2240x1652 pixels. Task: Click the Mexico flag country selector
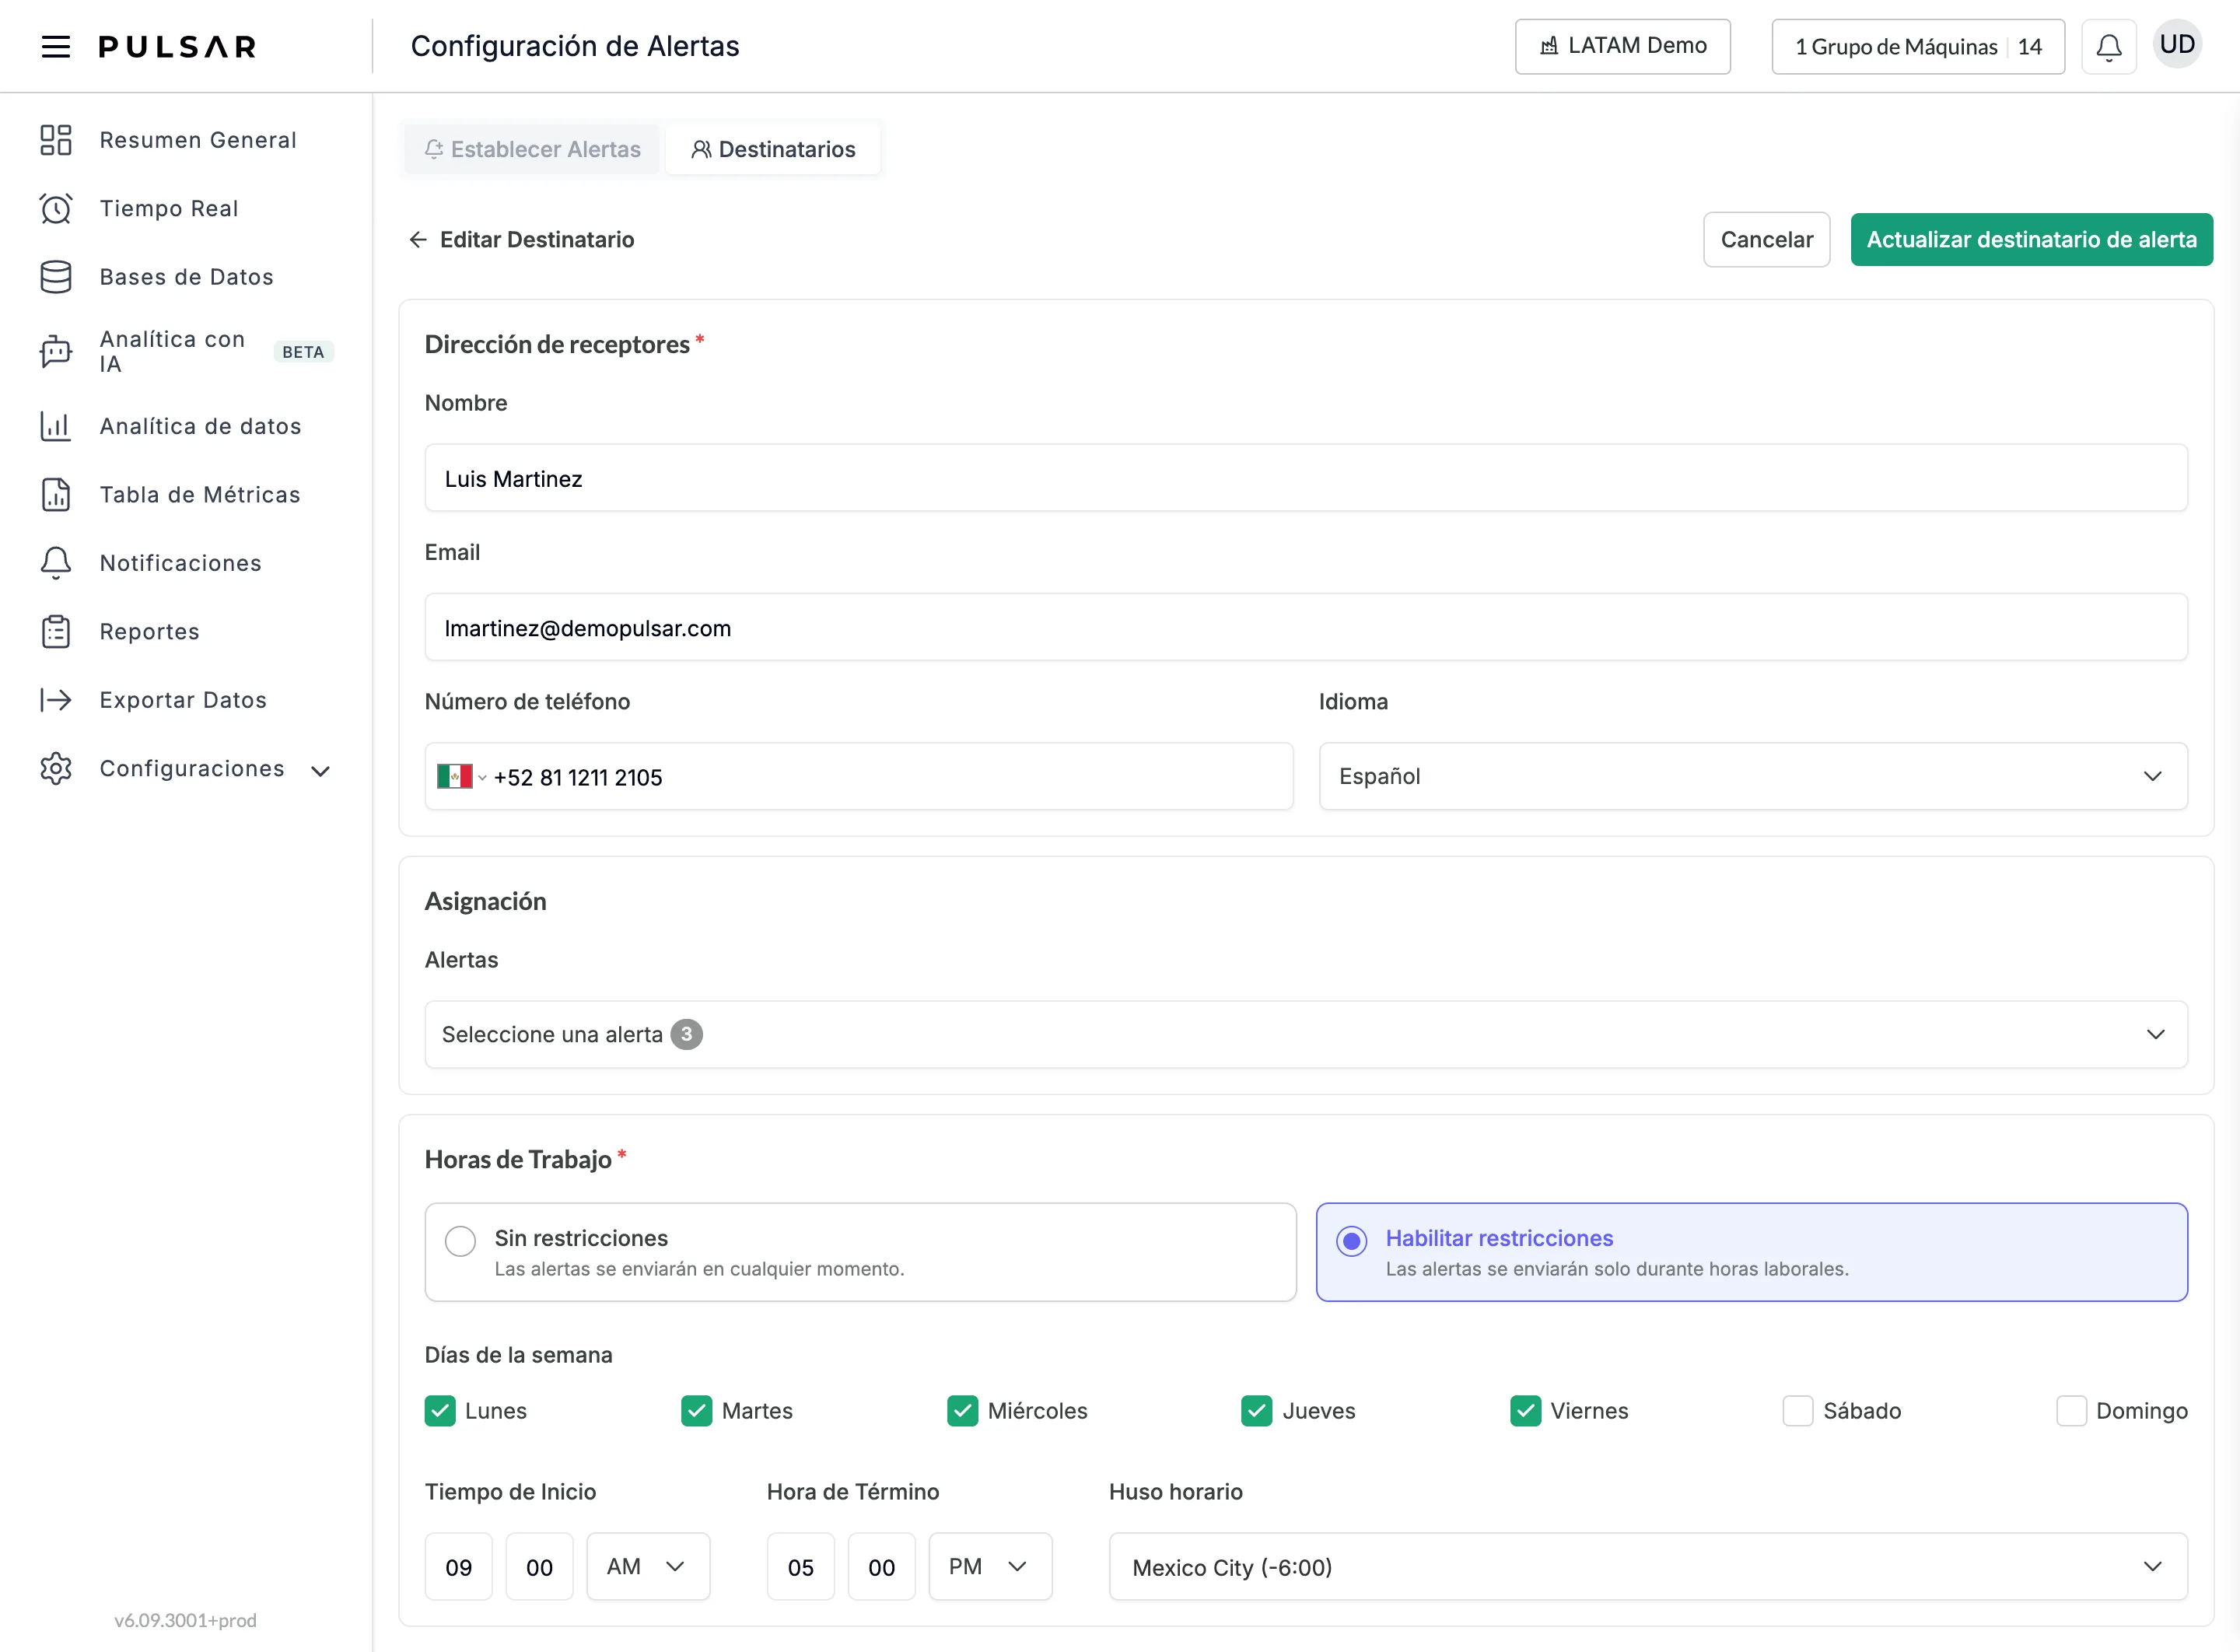point(461,777)
